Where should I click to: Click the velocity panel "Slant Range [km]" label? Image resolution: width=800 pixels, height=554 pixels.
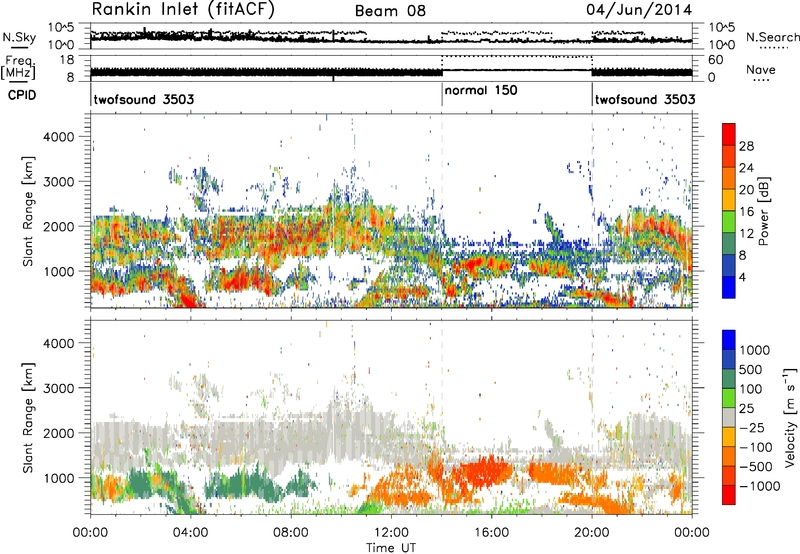tap(28, 417)
